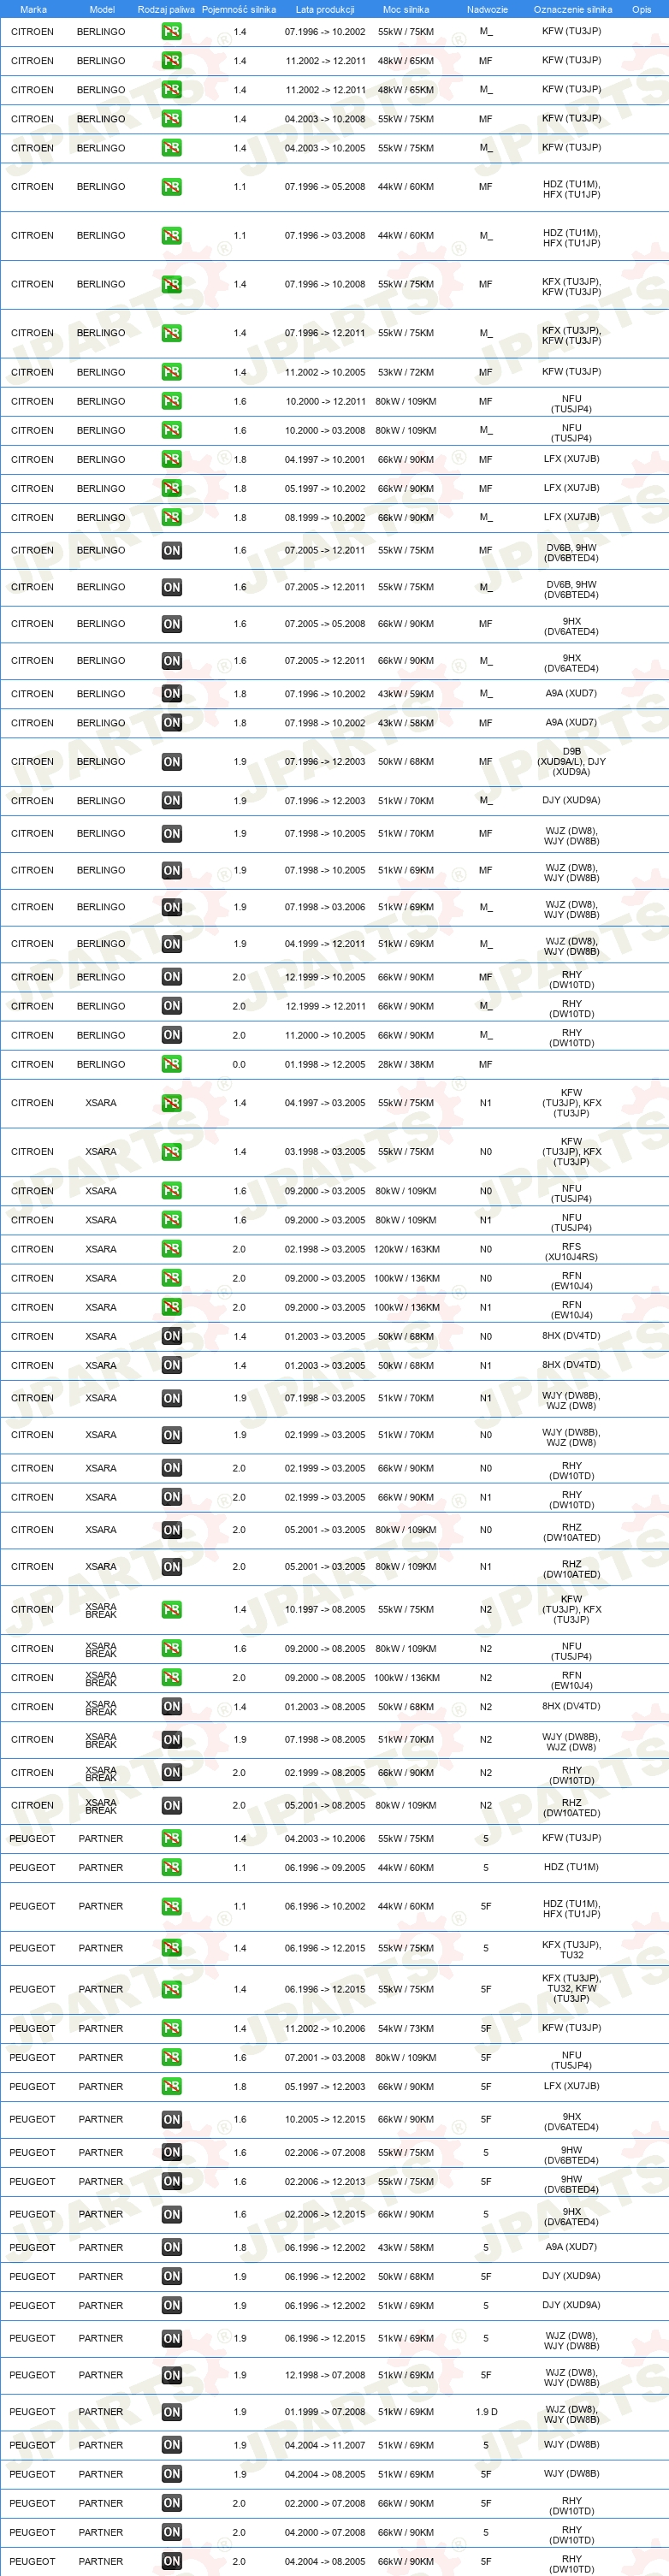Select the '53kW / 72KM' power cell

click(406, 372)
